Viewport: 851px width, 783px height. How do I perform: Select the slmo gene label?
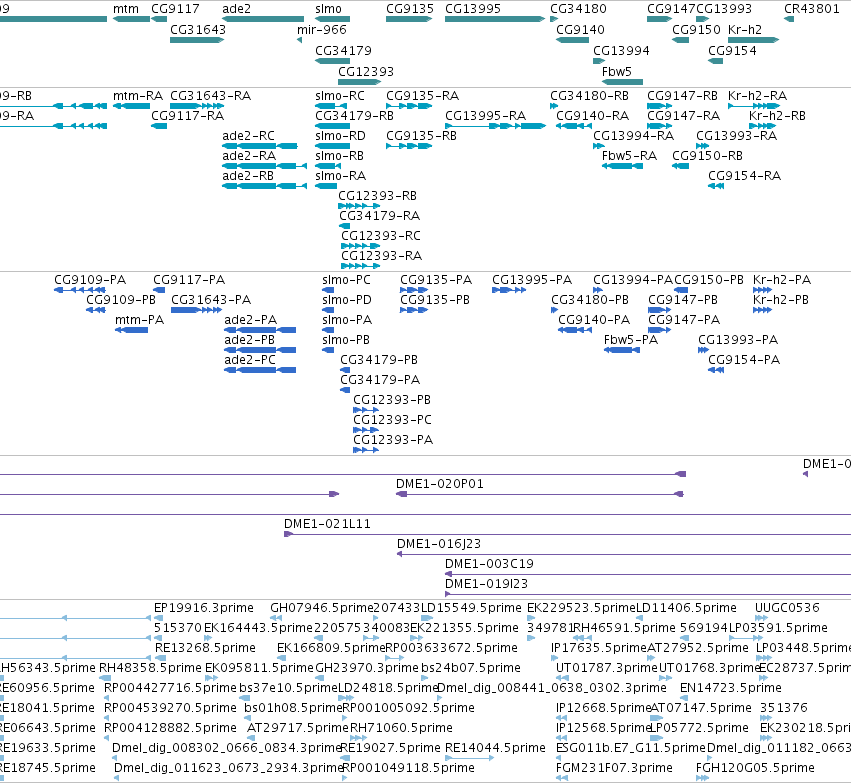(328, 9)
